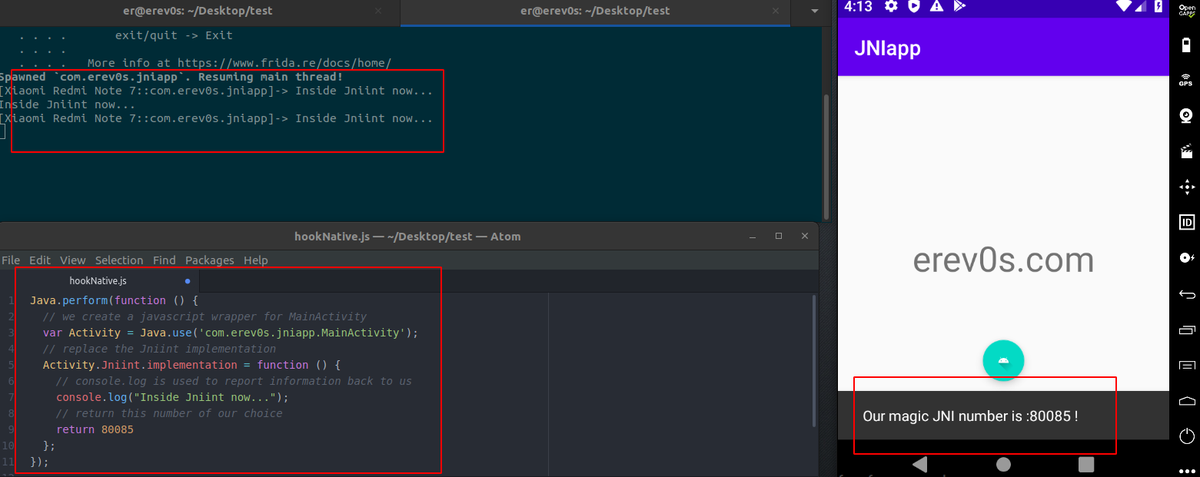Screen dimensions: 1200x477
Task: Open the View menu in Atom
Action: (x=72, y=260)
